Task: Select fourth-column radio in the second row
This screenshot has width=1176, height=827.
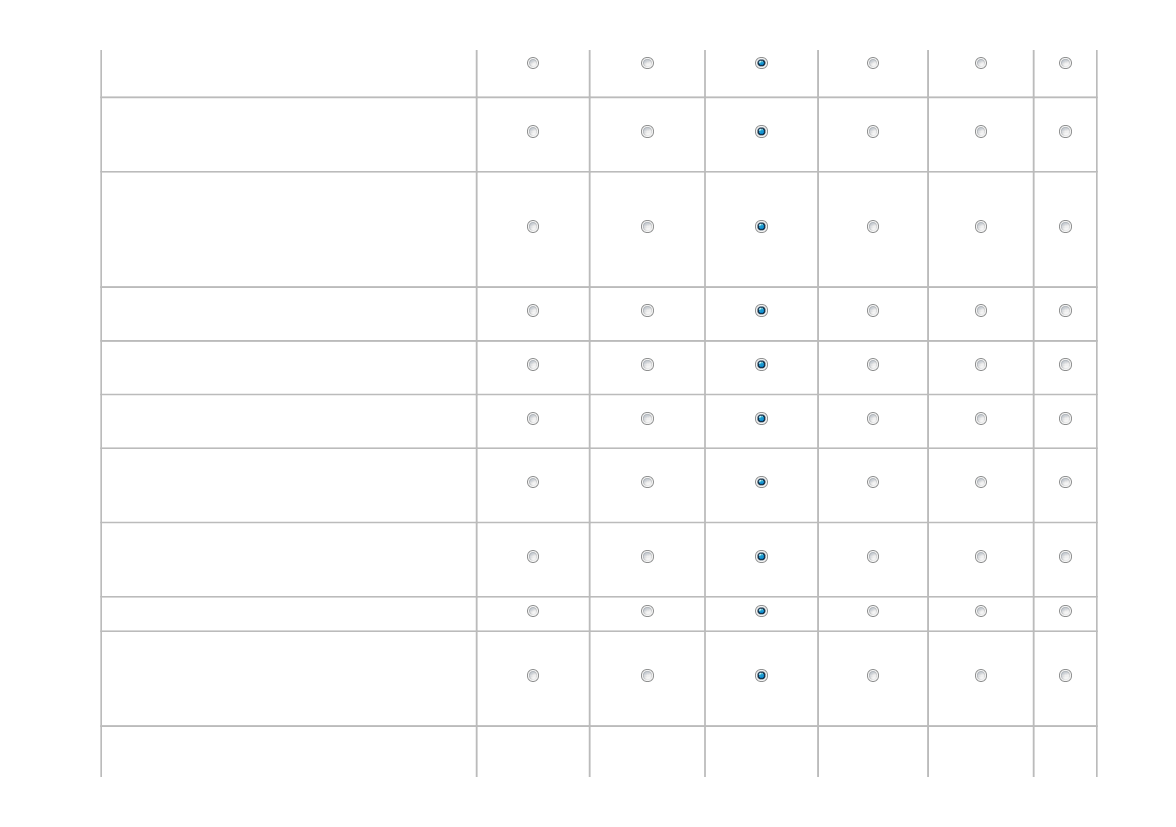Action: coord(873,132)
